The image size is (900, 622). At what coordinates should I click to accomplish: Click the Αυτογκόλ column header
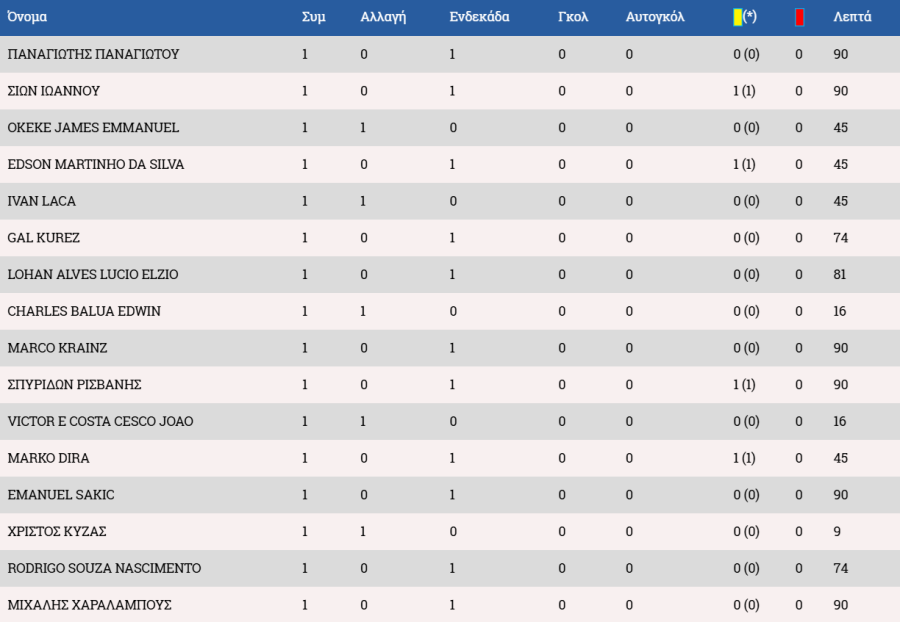[x=655, y=17]
